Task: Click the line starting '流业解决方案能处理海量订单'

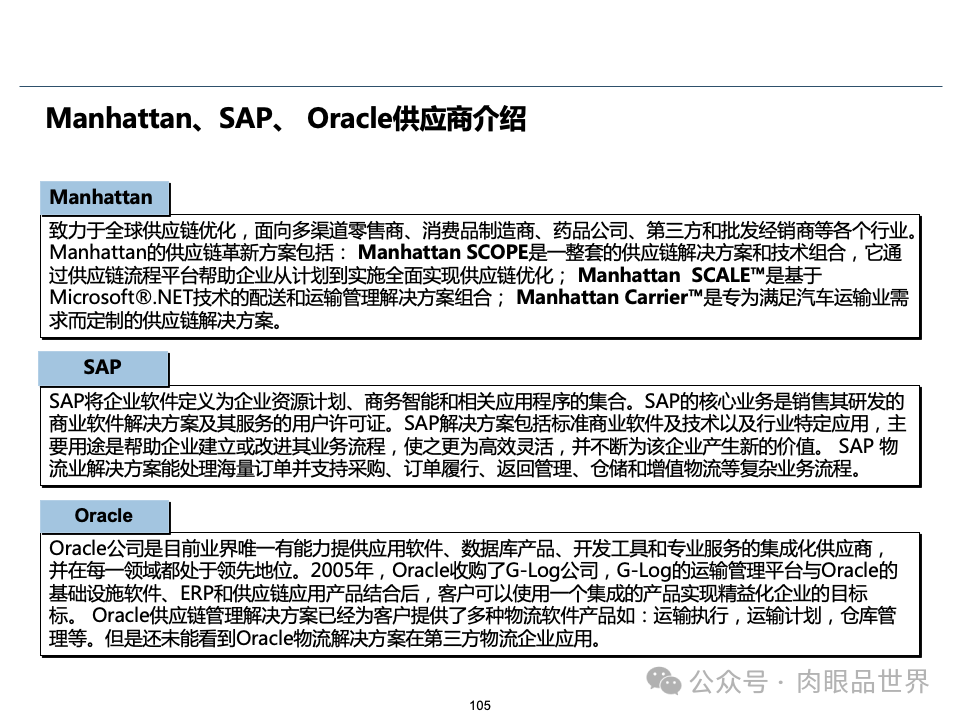Action: (456, 469)
